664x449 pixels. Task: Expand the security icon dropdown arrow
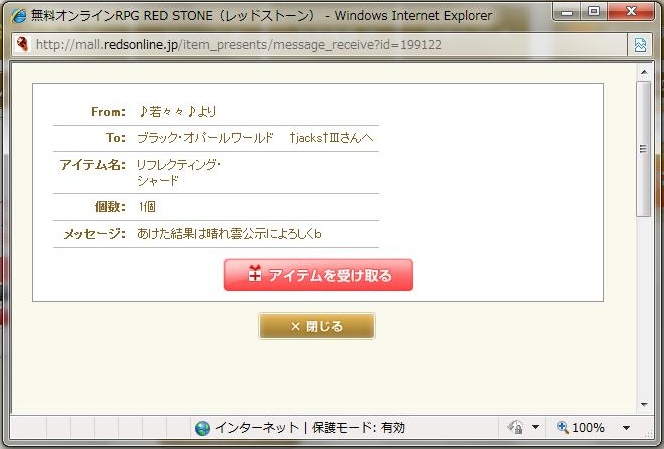pos(536,428)
